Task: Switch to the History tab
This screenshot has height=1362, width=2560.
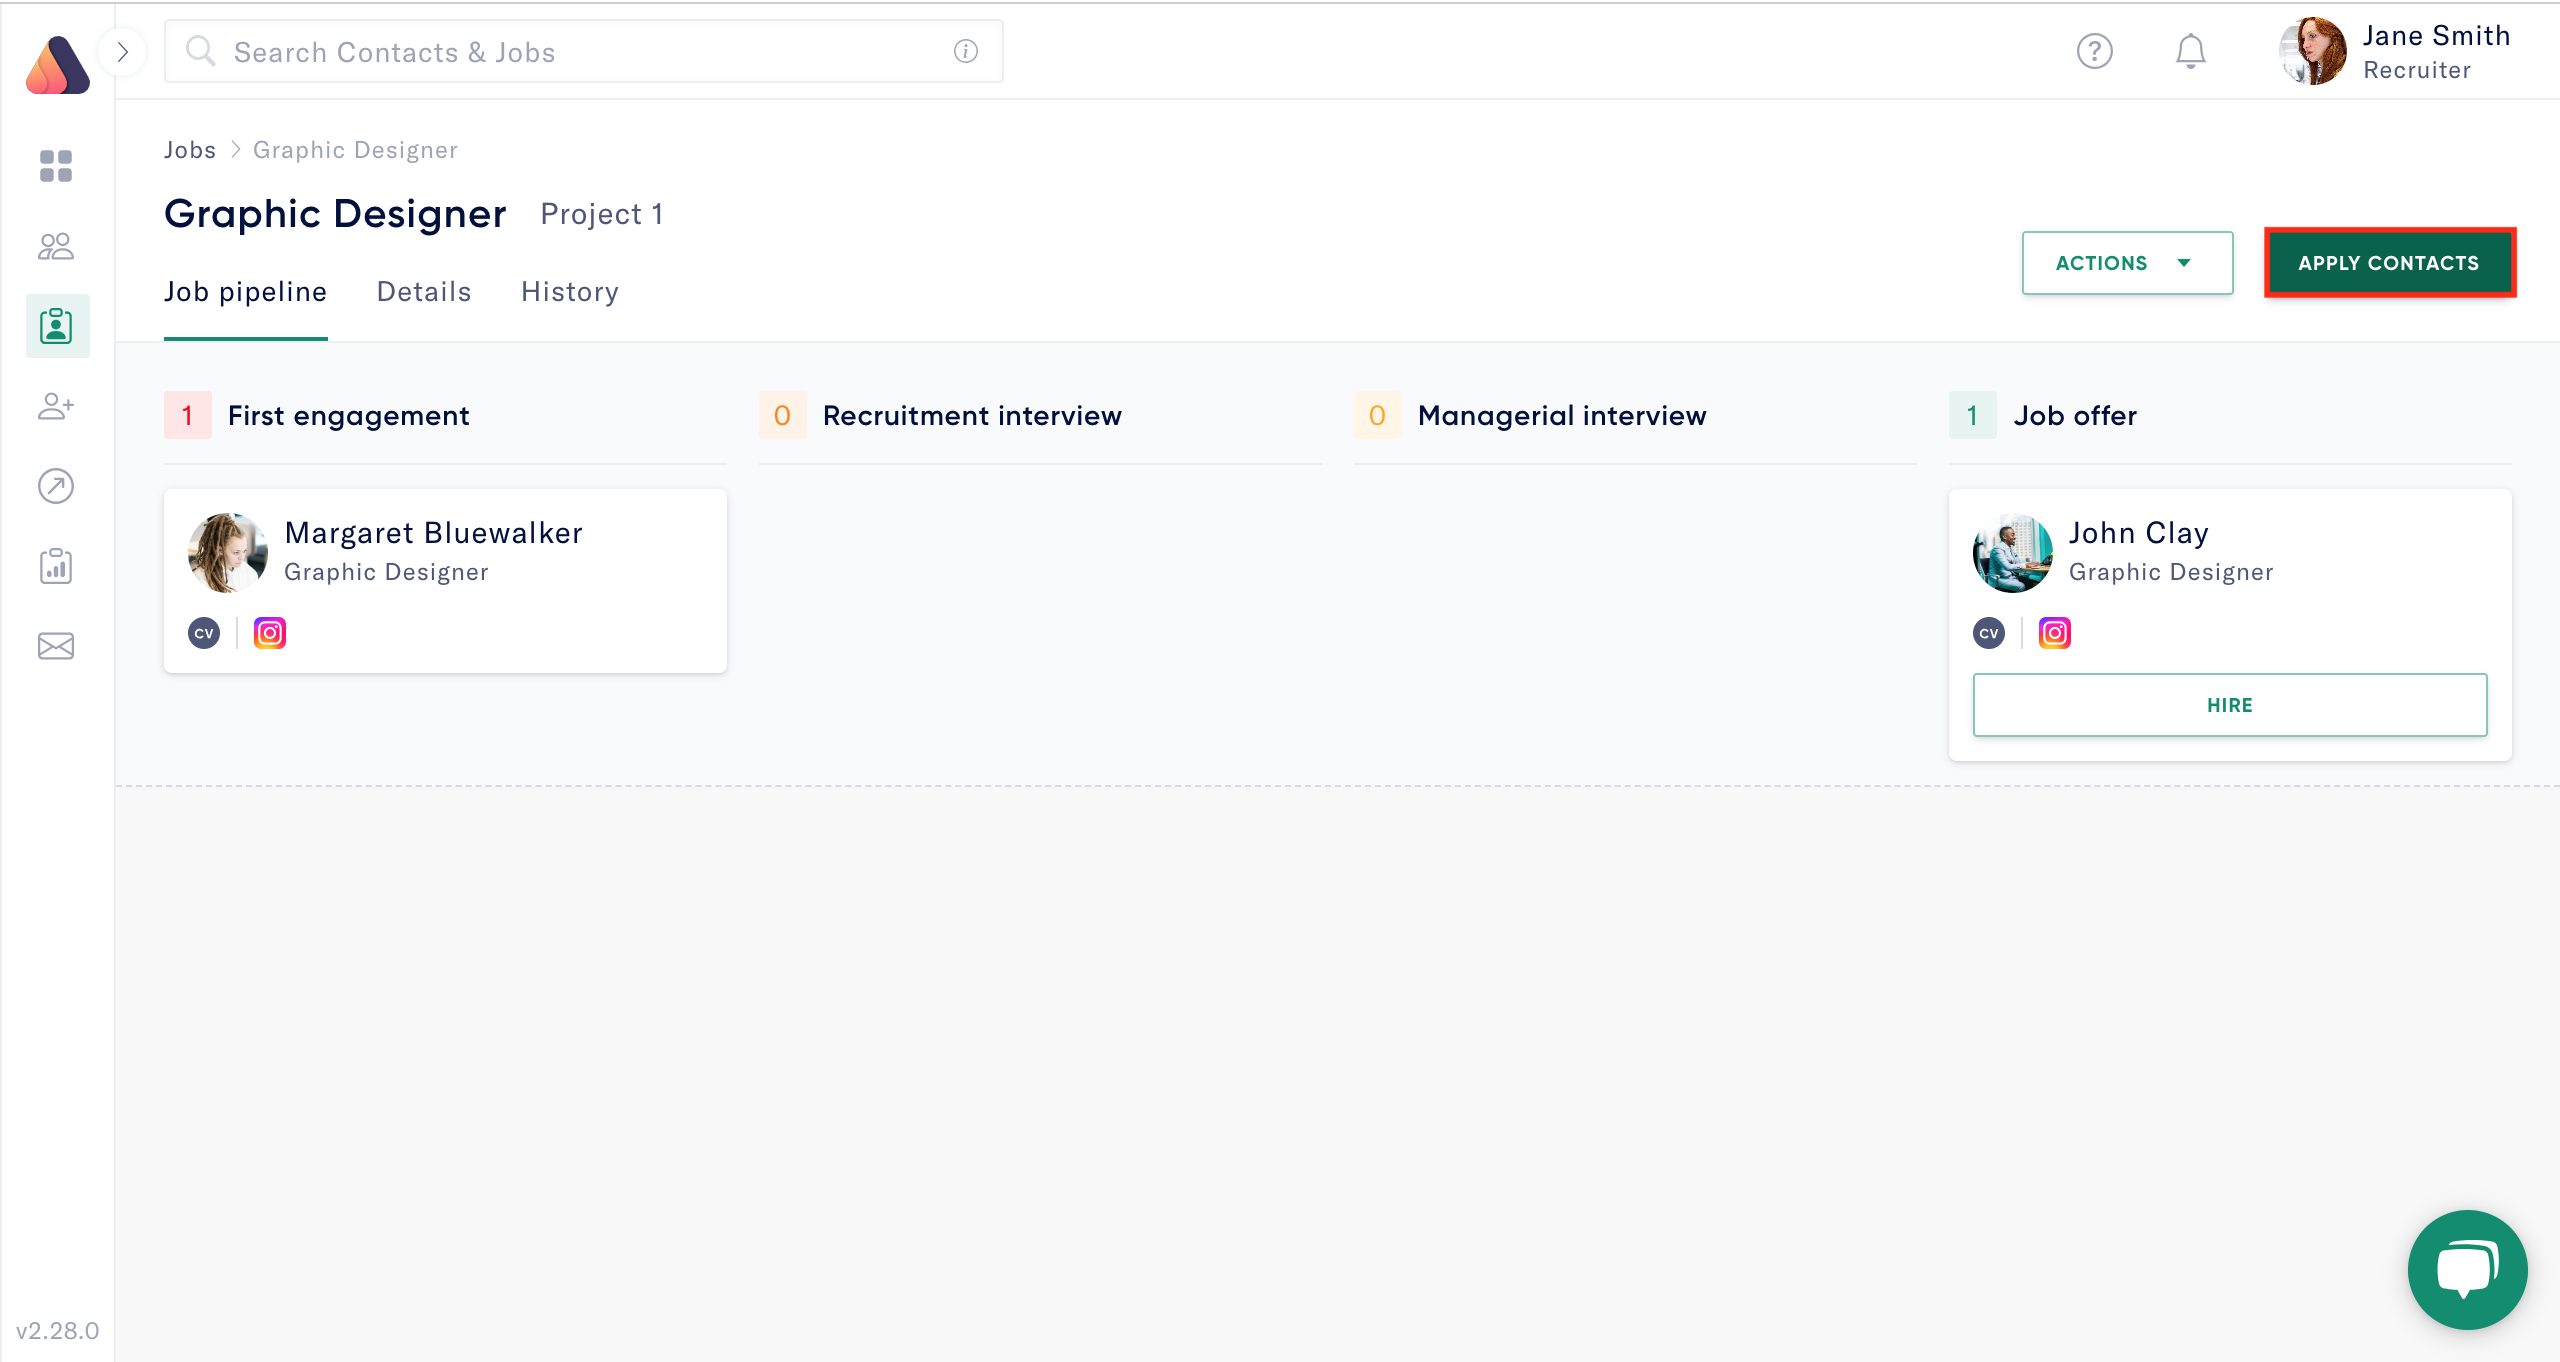Action: 569,291
